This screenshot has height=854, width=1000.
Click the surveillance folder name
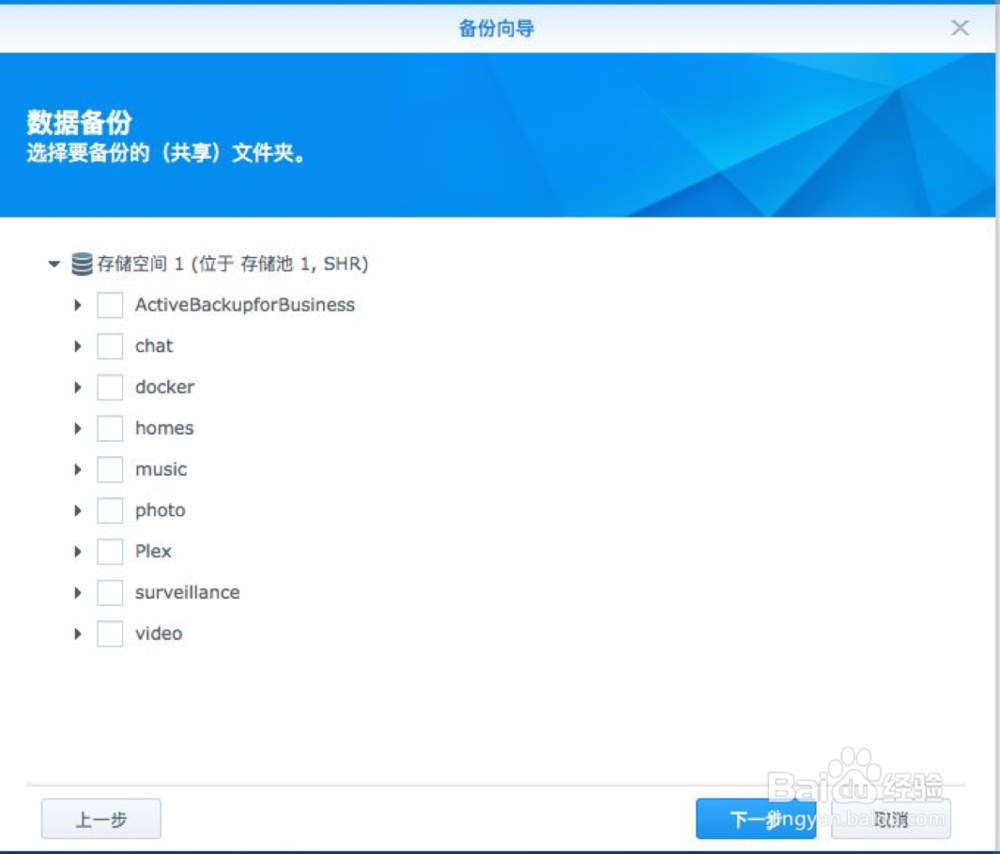tap(188, 593)
